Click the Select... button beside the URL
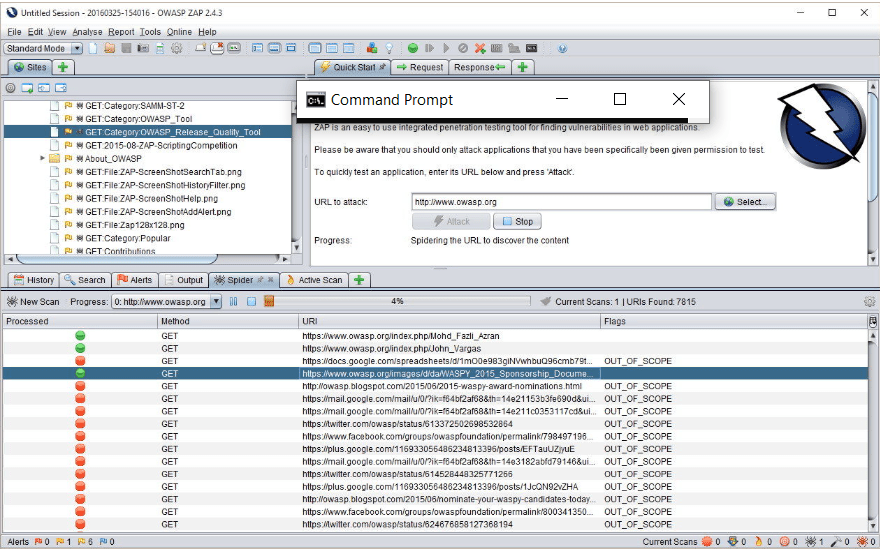The image size is (880, 549). [x=745, y=202]
